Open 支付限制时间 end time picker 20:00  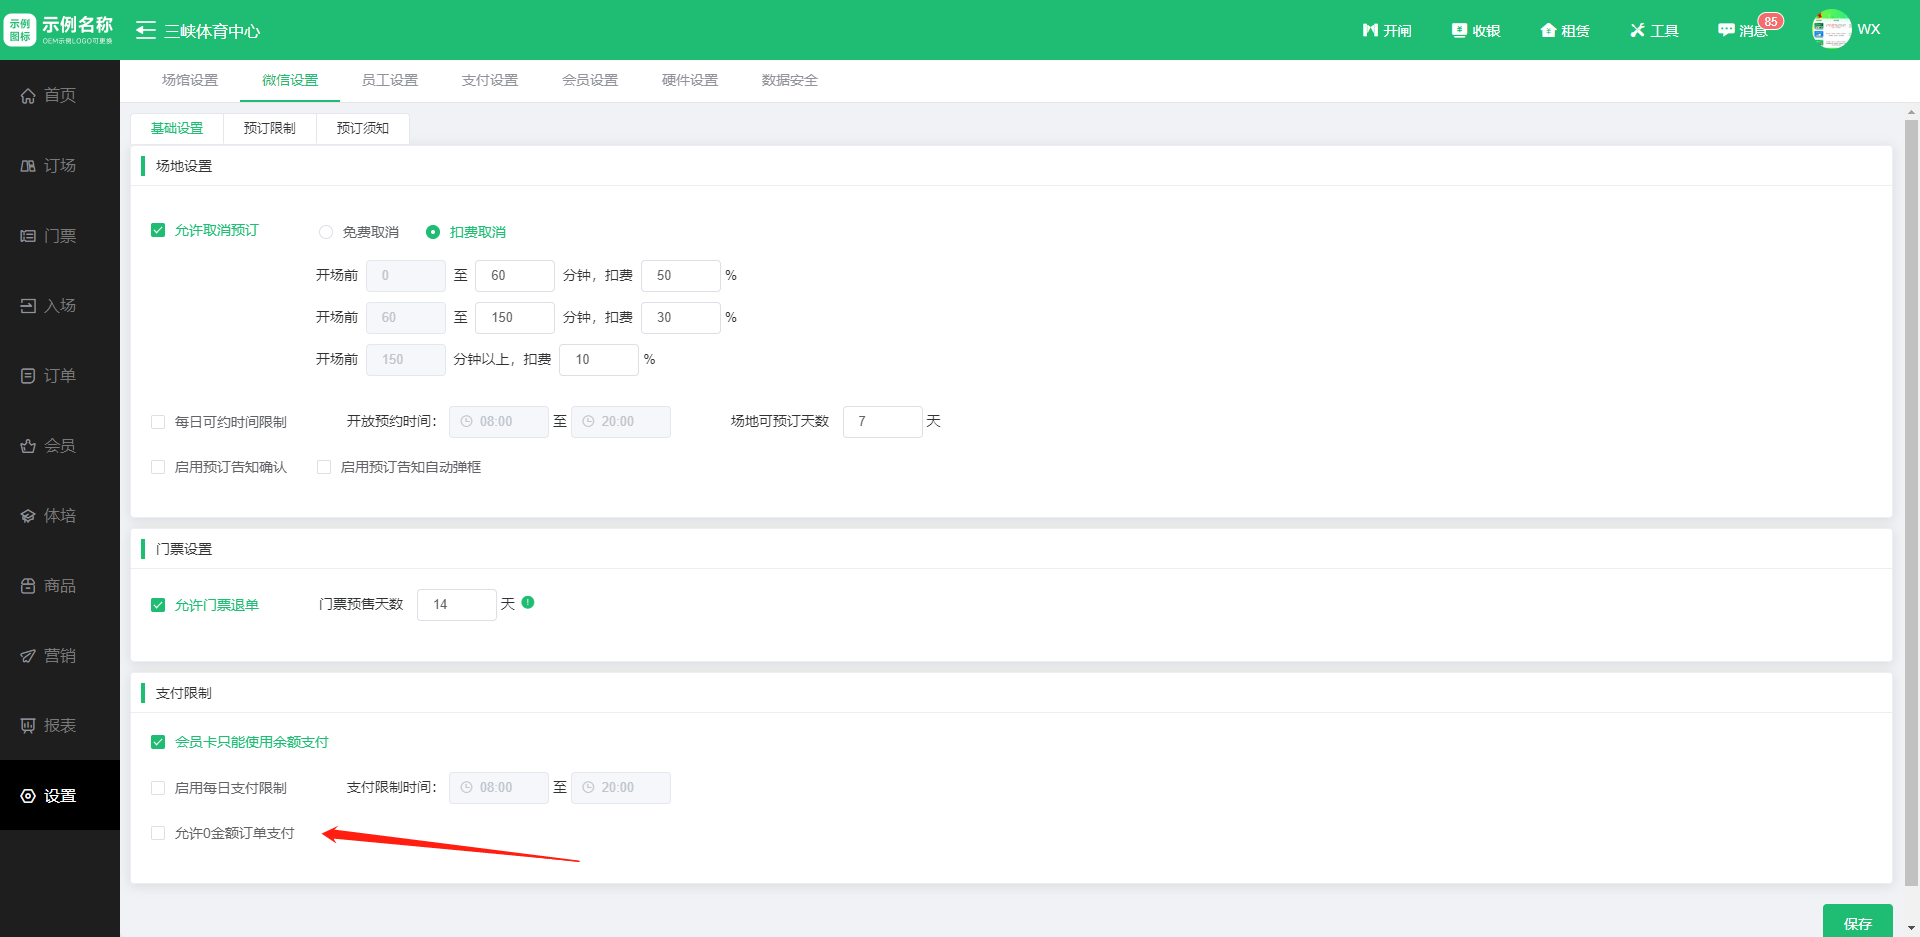pos(620,788)
